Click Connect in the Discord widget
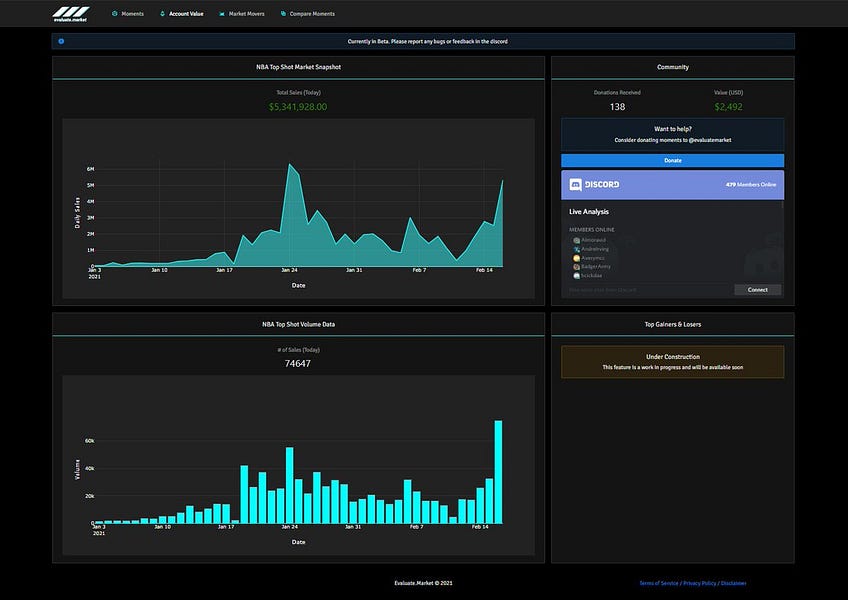This screenshot has height=600, width=848. point(757,289)
